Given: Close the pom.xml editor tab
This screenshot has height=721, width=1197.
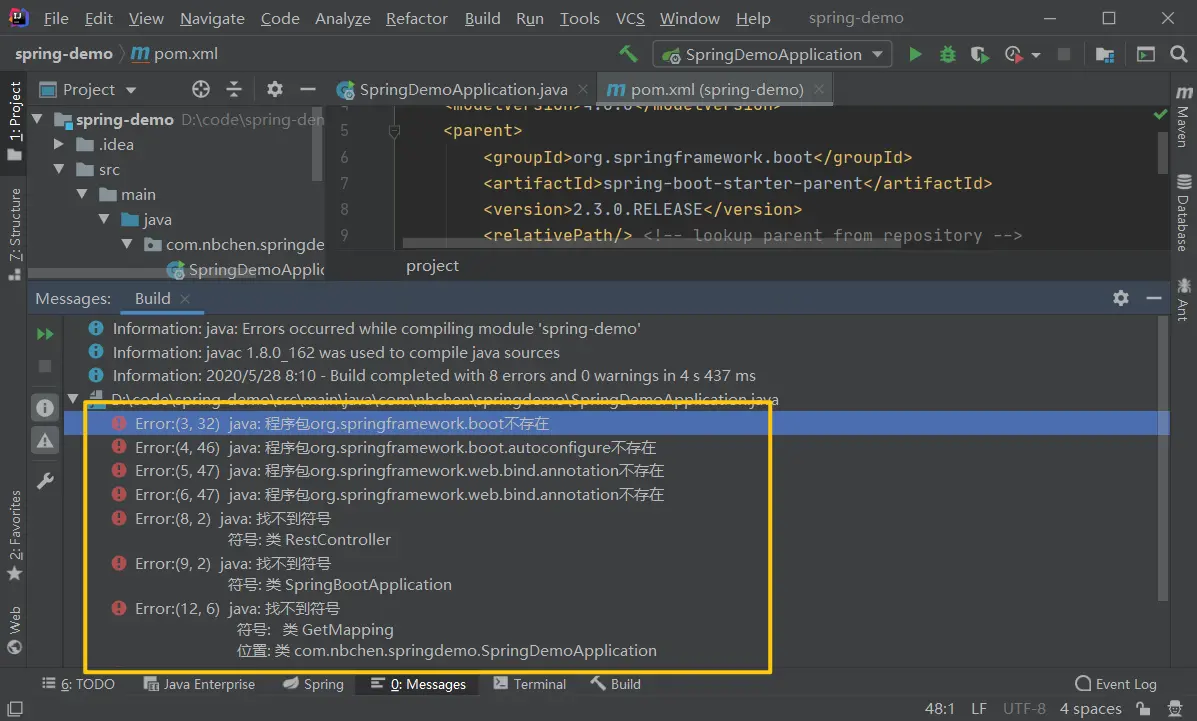Looking at the screenshot, I should [818, 89].
